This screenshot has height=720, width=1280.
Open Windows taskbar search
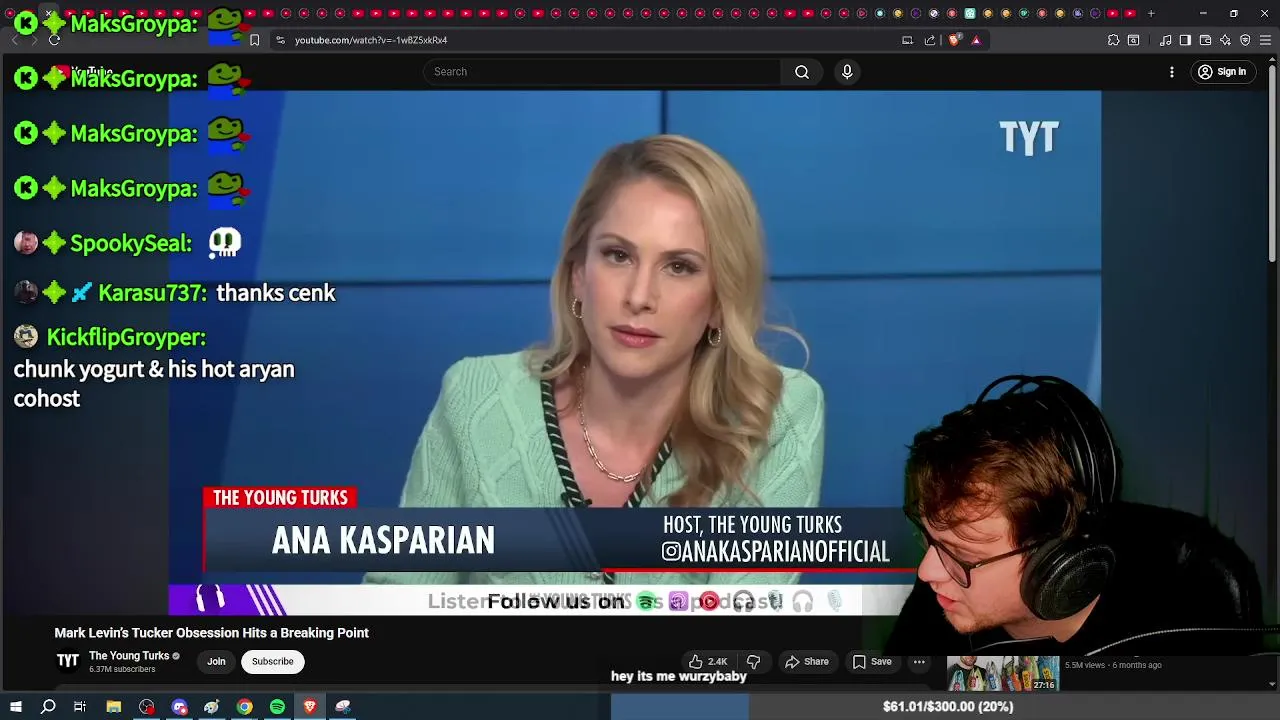48,706
